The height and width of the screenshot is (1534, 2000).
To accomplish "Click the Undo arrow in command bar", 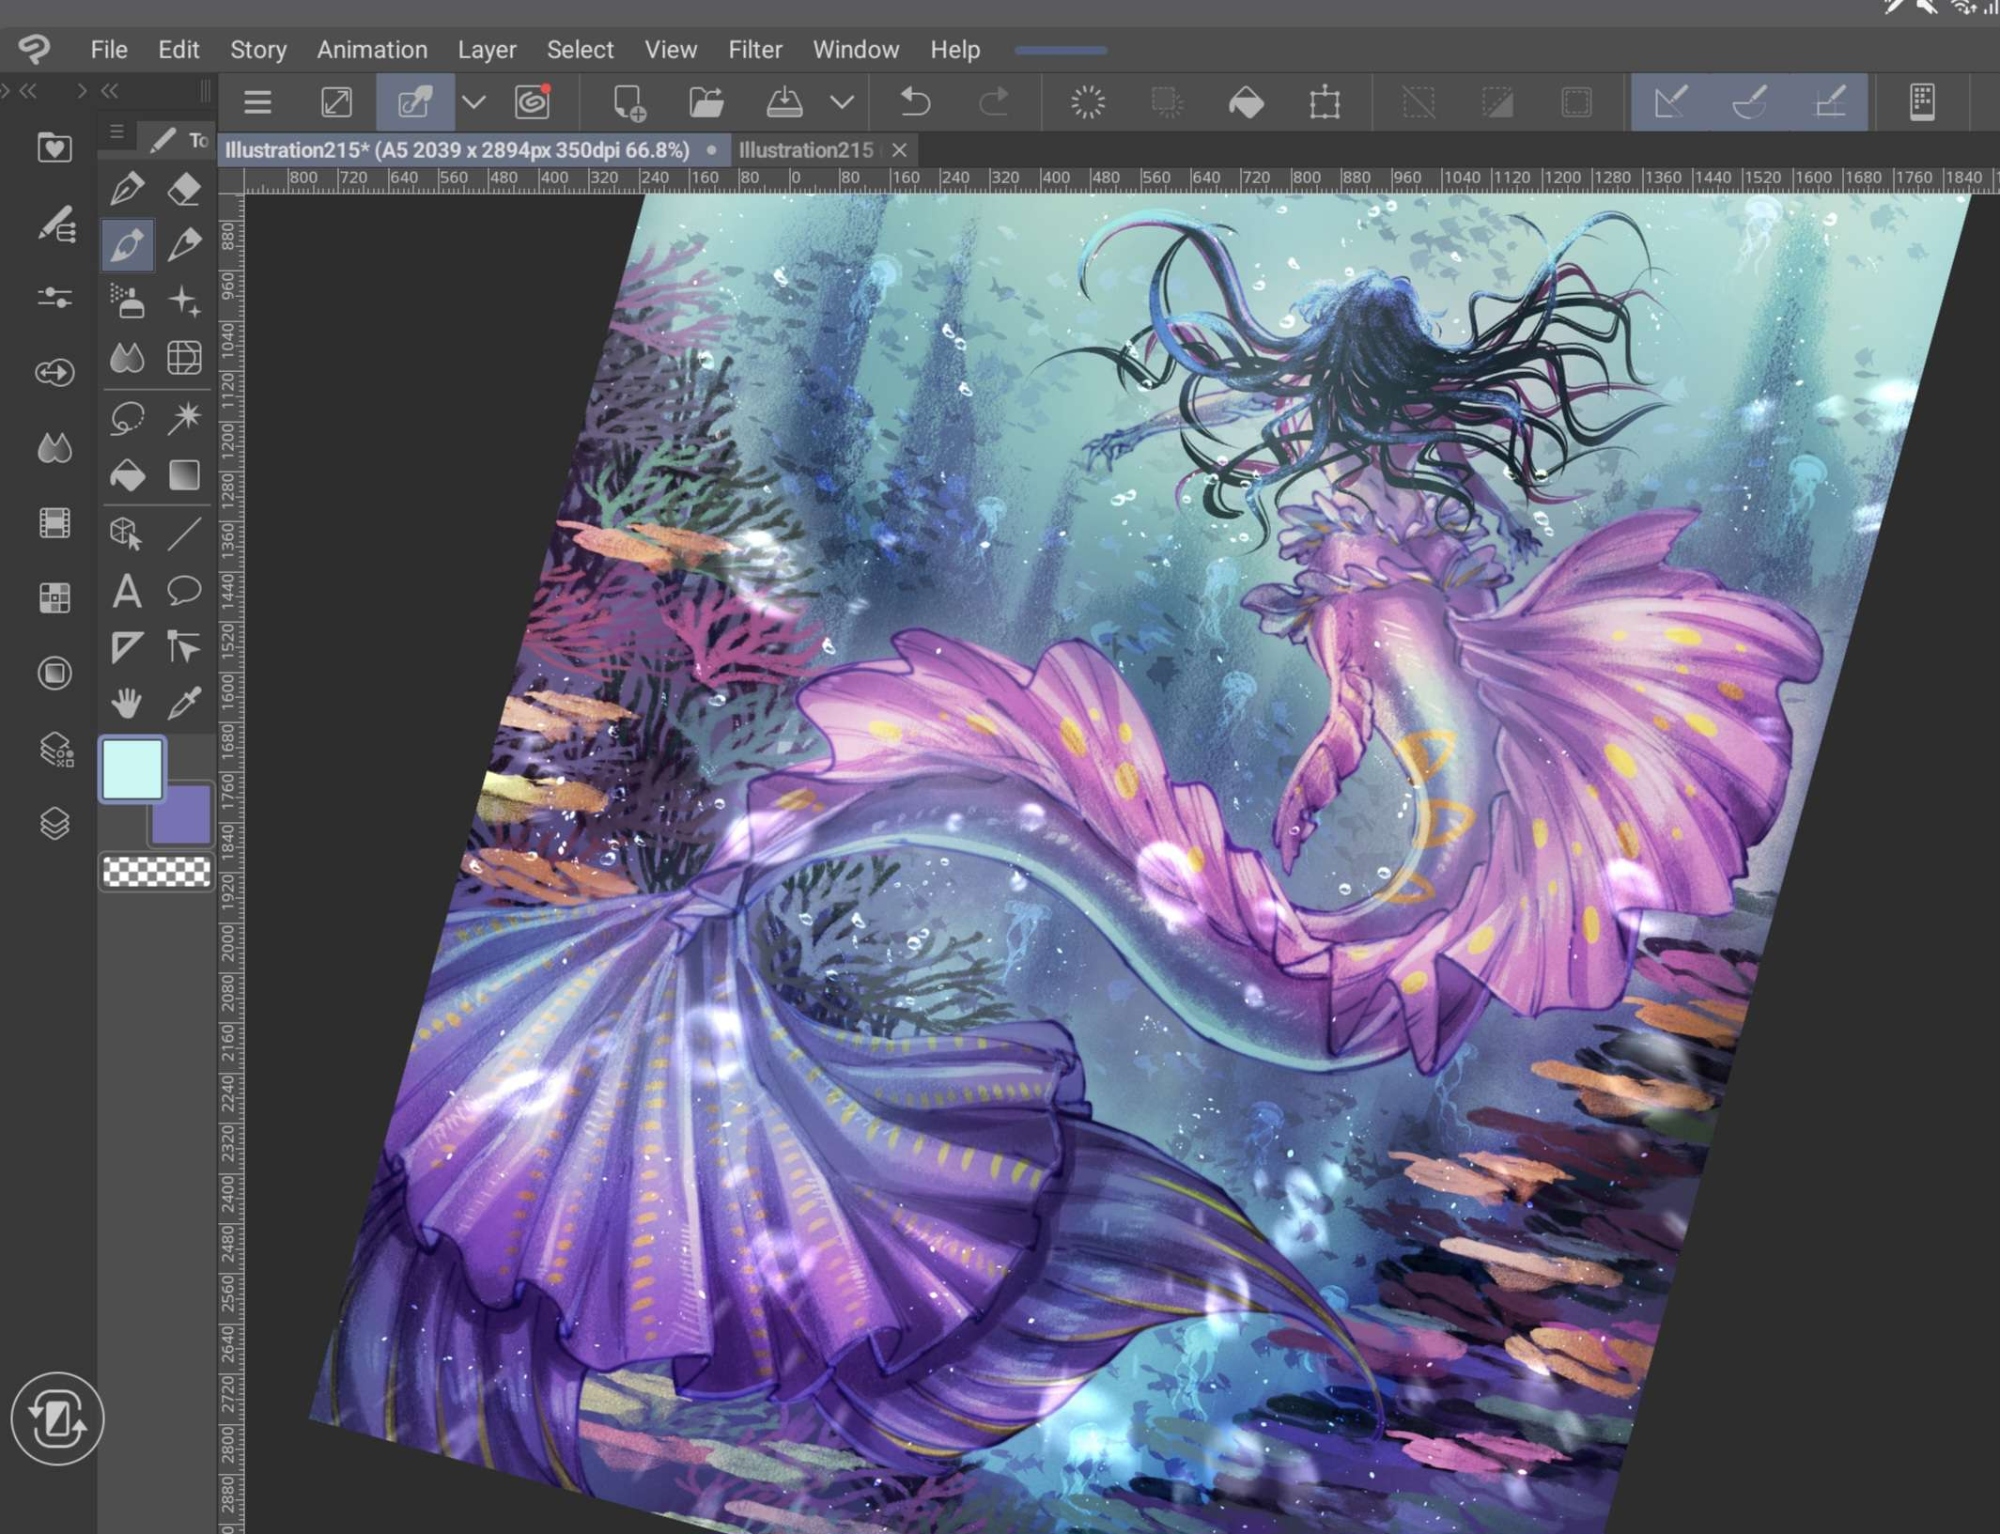I will [x=914, y=102].
